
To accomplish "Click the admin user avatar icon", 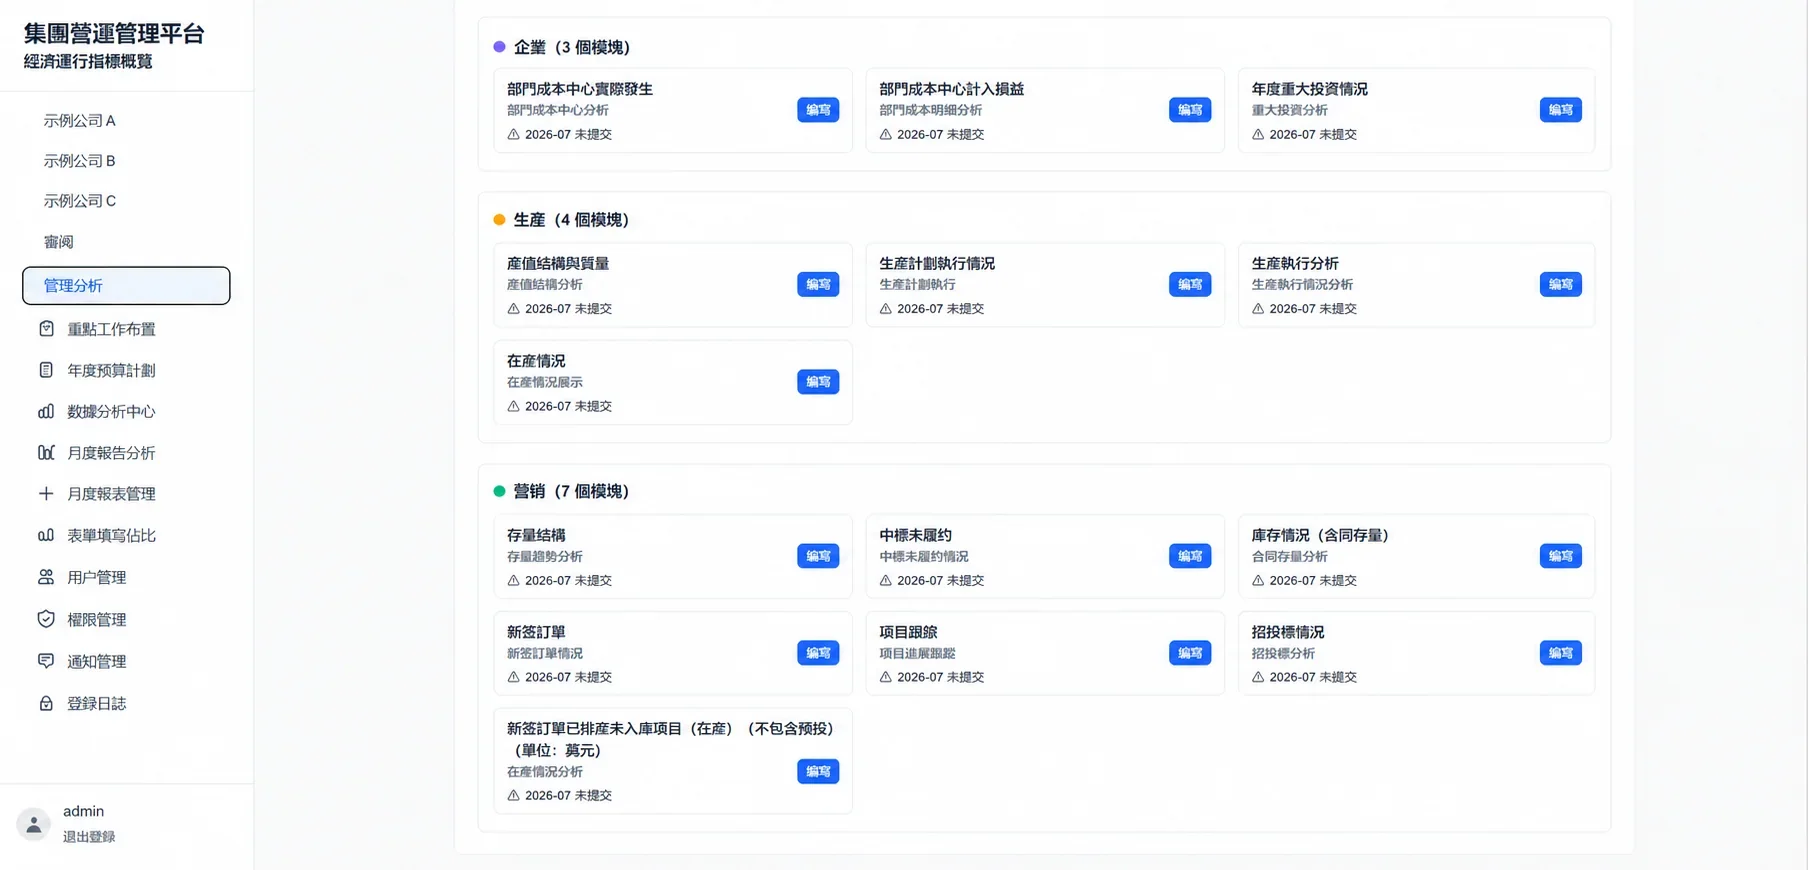I will point(33,824).
